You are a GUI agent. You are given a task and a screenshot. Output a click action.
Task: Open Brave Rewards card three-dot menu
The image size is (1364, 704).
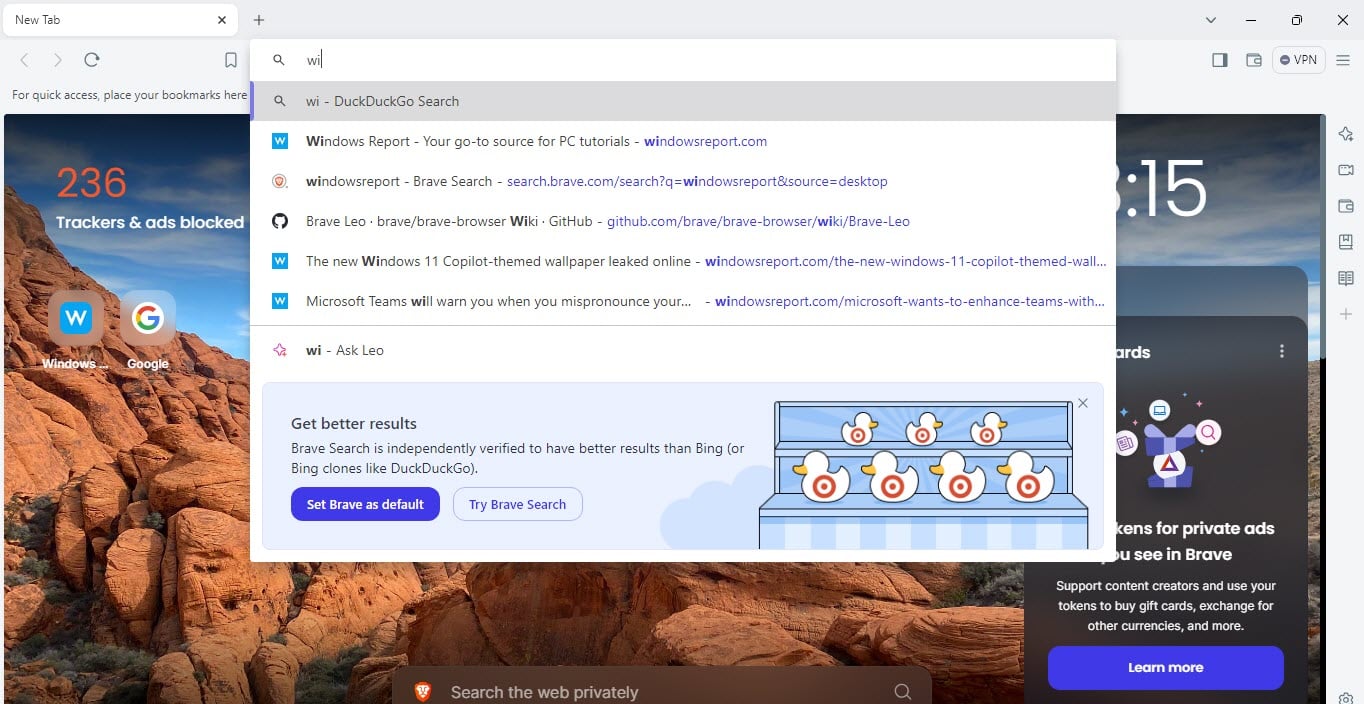(x=1282, y=351)
